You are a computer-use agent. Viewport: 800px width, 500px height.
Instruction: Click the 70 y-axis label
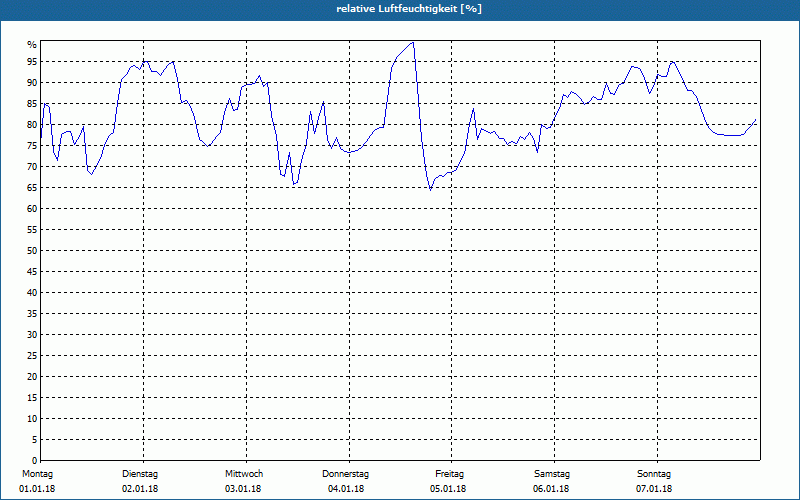(32, 167)
